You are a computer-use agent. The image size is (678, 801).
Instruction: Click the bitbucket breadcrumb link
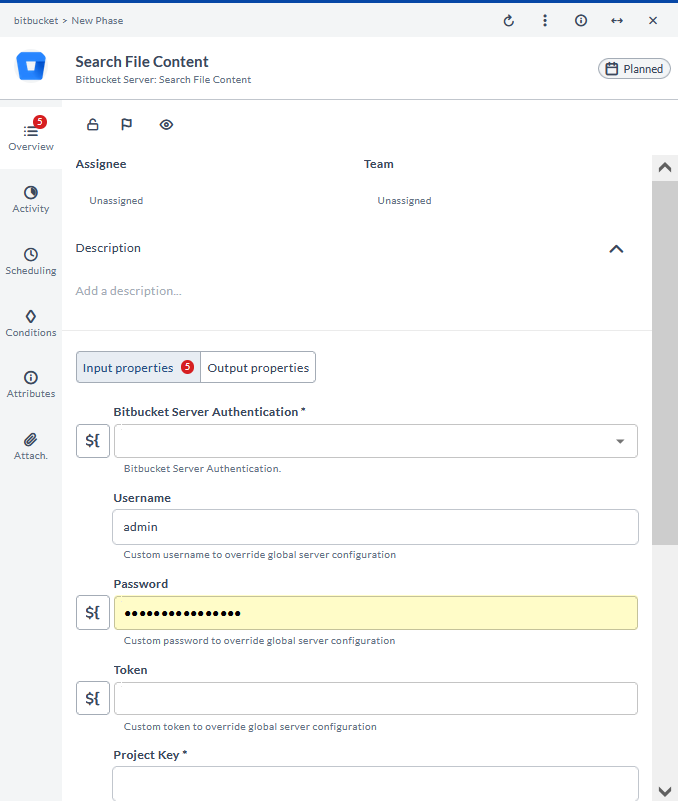click(x=35, y=20)
